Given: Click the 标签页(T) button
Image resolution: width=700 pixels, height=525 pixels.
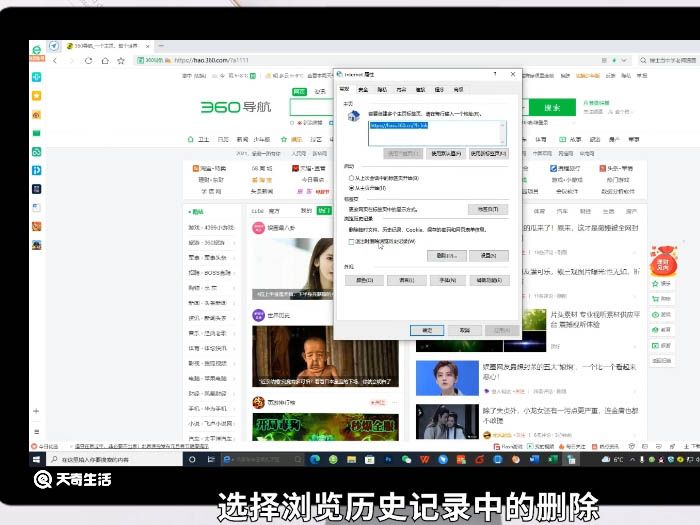Looking at the screenshot, I should [488, 209].
